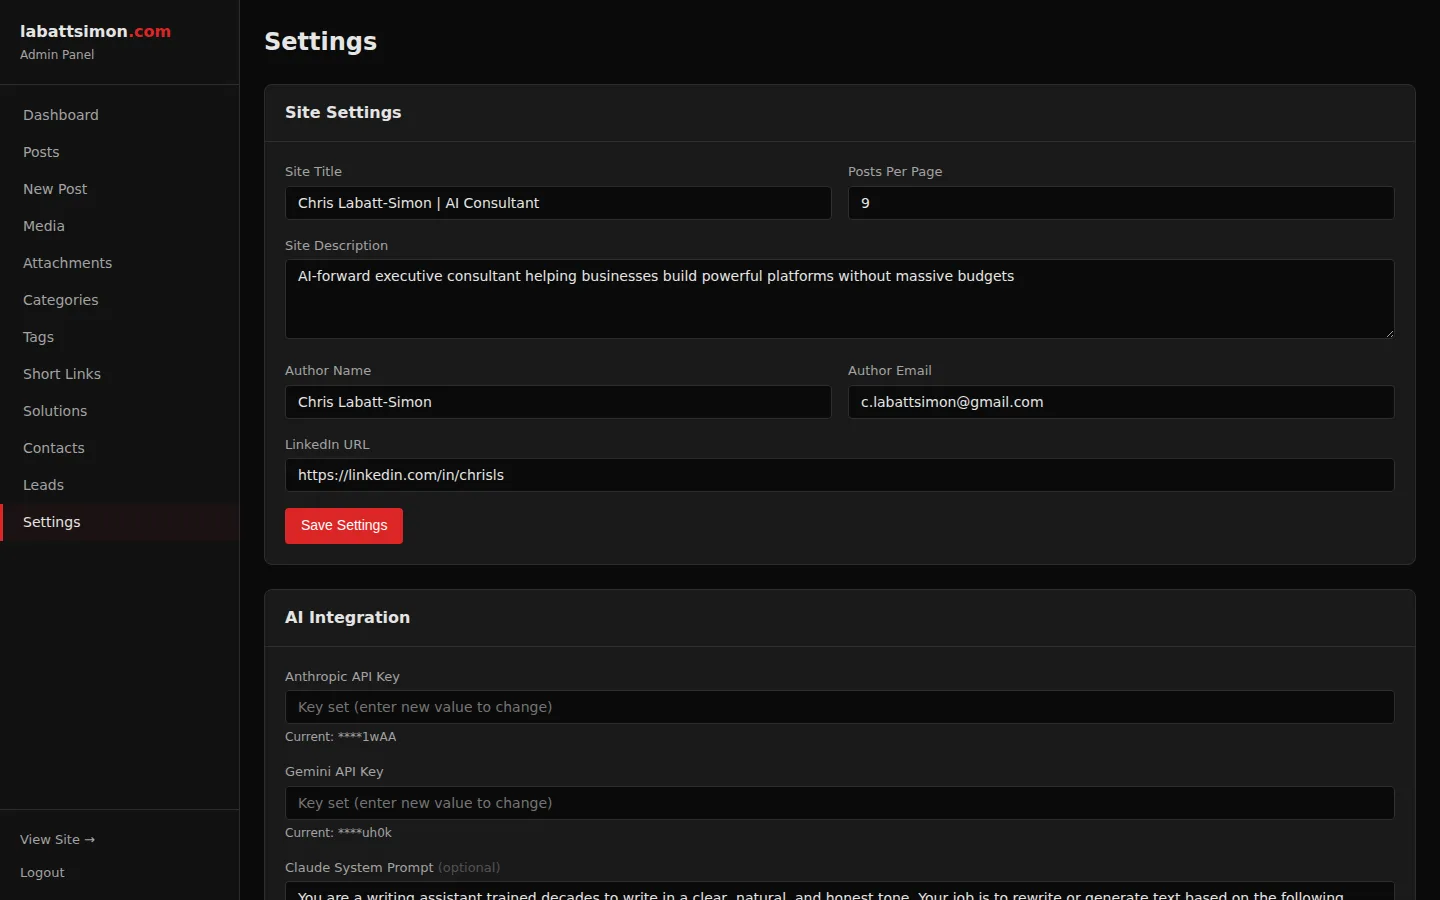Edit the Posts Per Page value
Screen dimensions: 1440x900
(1120, 203)
